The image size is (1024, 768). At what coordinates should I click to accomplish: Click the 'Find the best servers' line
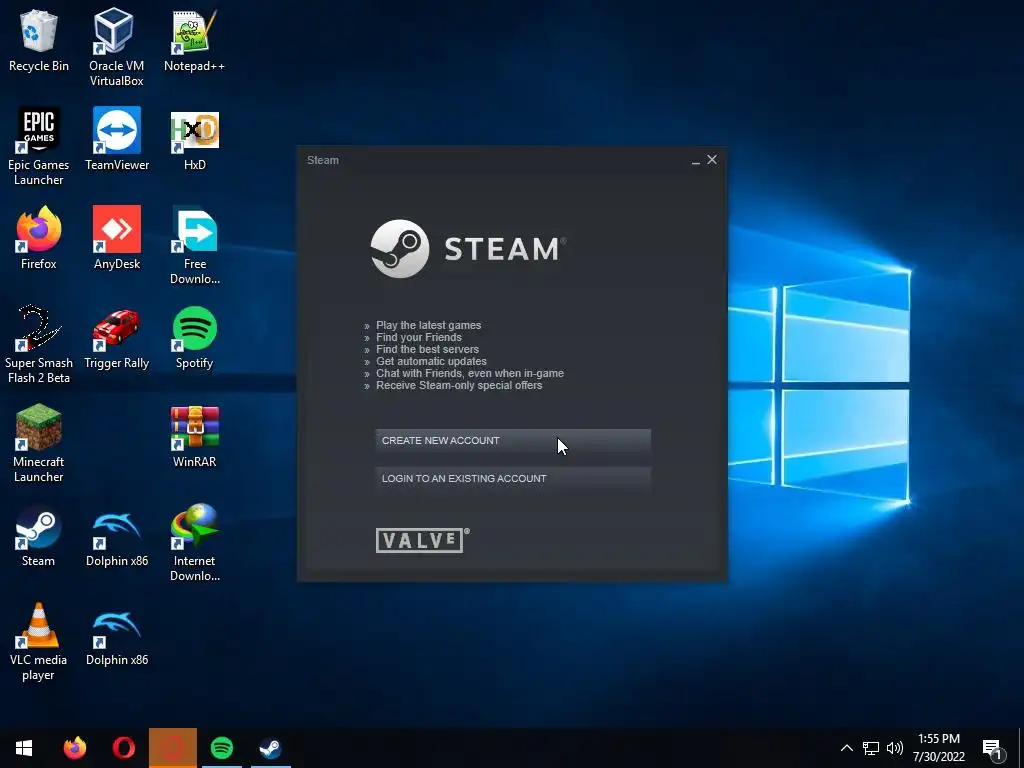427,349
